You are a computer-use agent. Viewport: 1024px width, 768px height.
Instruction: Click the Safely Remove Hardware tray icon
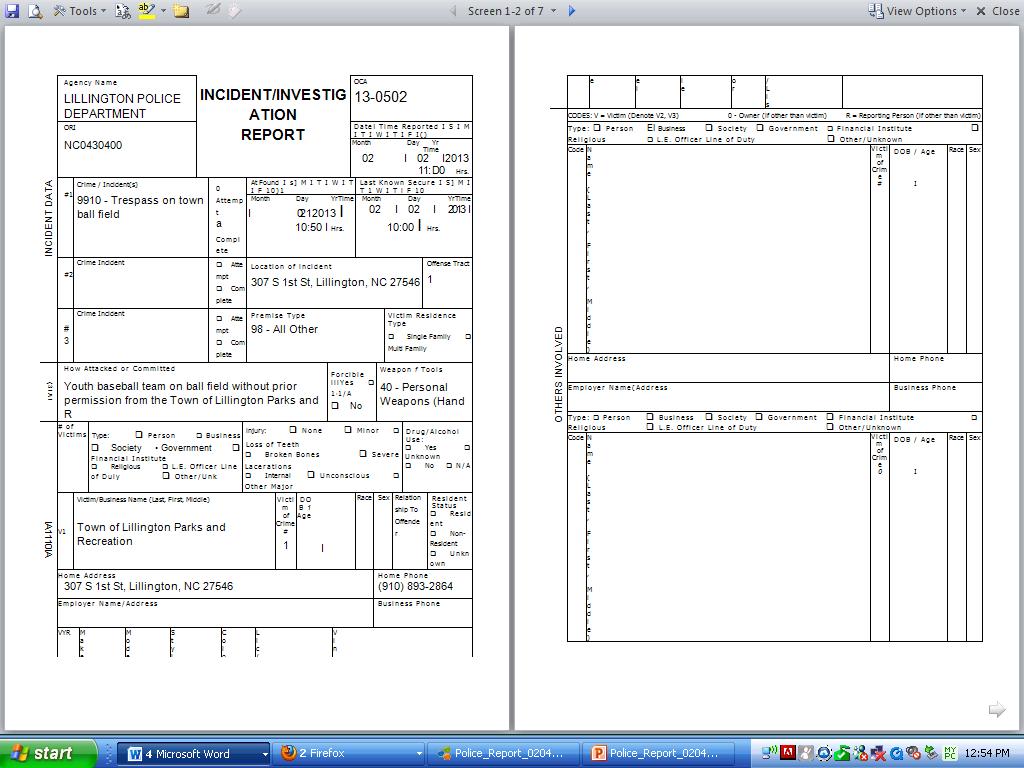[x=931, y=754]
